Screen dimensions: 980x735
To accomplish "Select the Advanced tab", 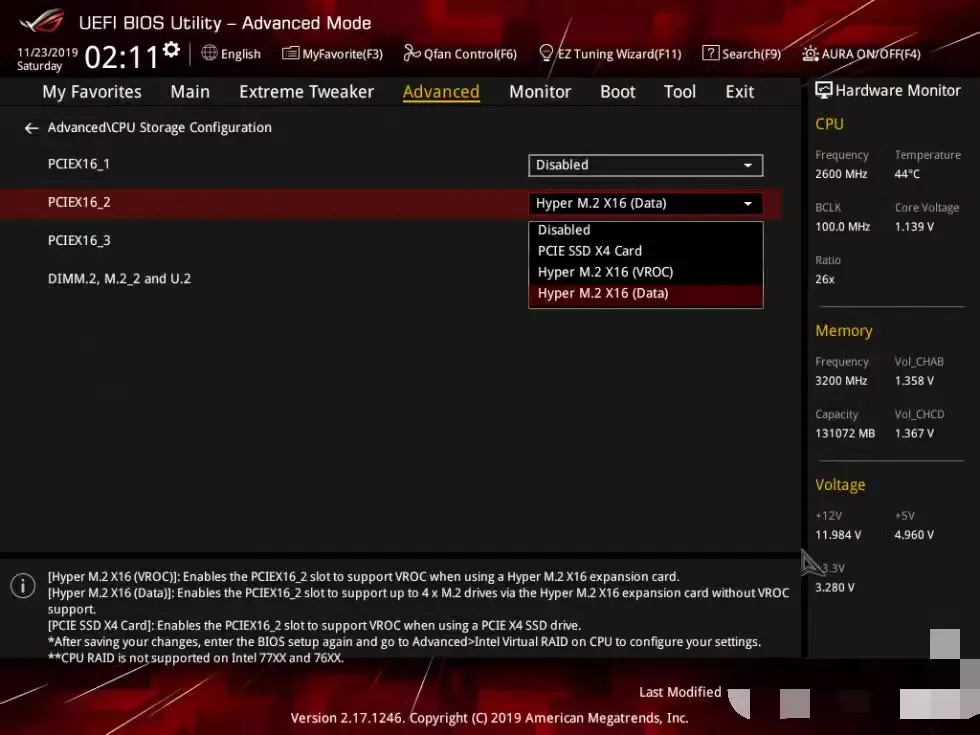I will click(x=441, y=92).
